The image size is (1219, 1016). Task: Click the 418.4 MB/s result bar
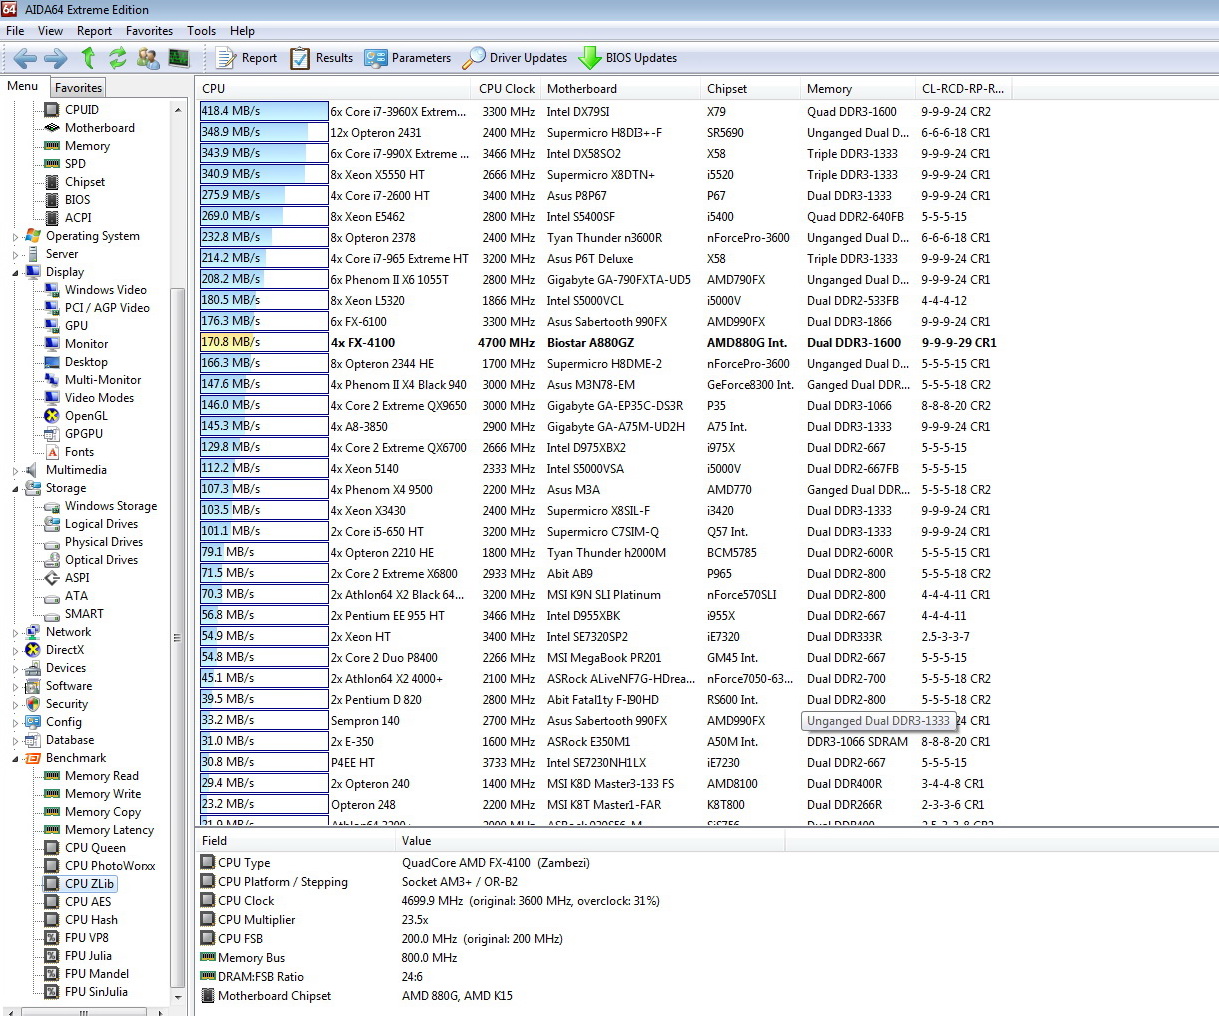pos(264,111)
